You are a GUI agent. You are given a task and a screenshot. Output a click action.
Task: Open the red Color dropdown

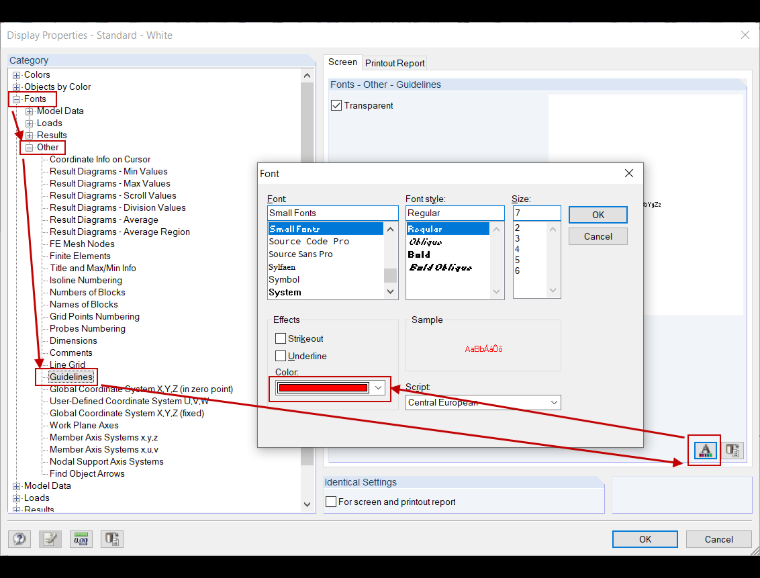point(378,388)
